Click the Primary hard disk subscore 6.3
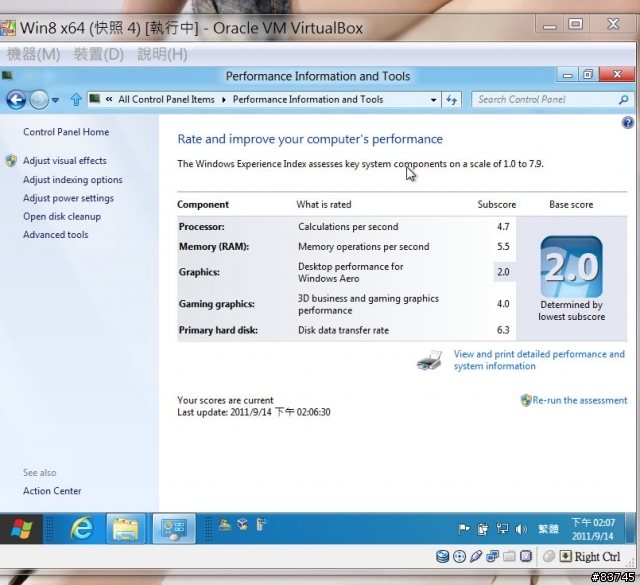The width and height of the screenshot is (640, 585). click(503, 330)
